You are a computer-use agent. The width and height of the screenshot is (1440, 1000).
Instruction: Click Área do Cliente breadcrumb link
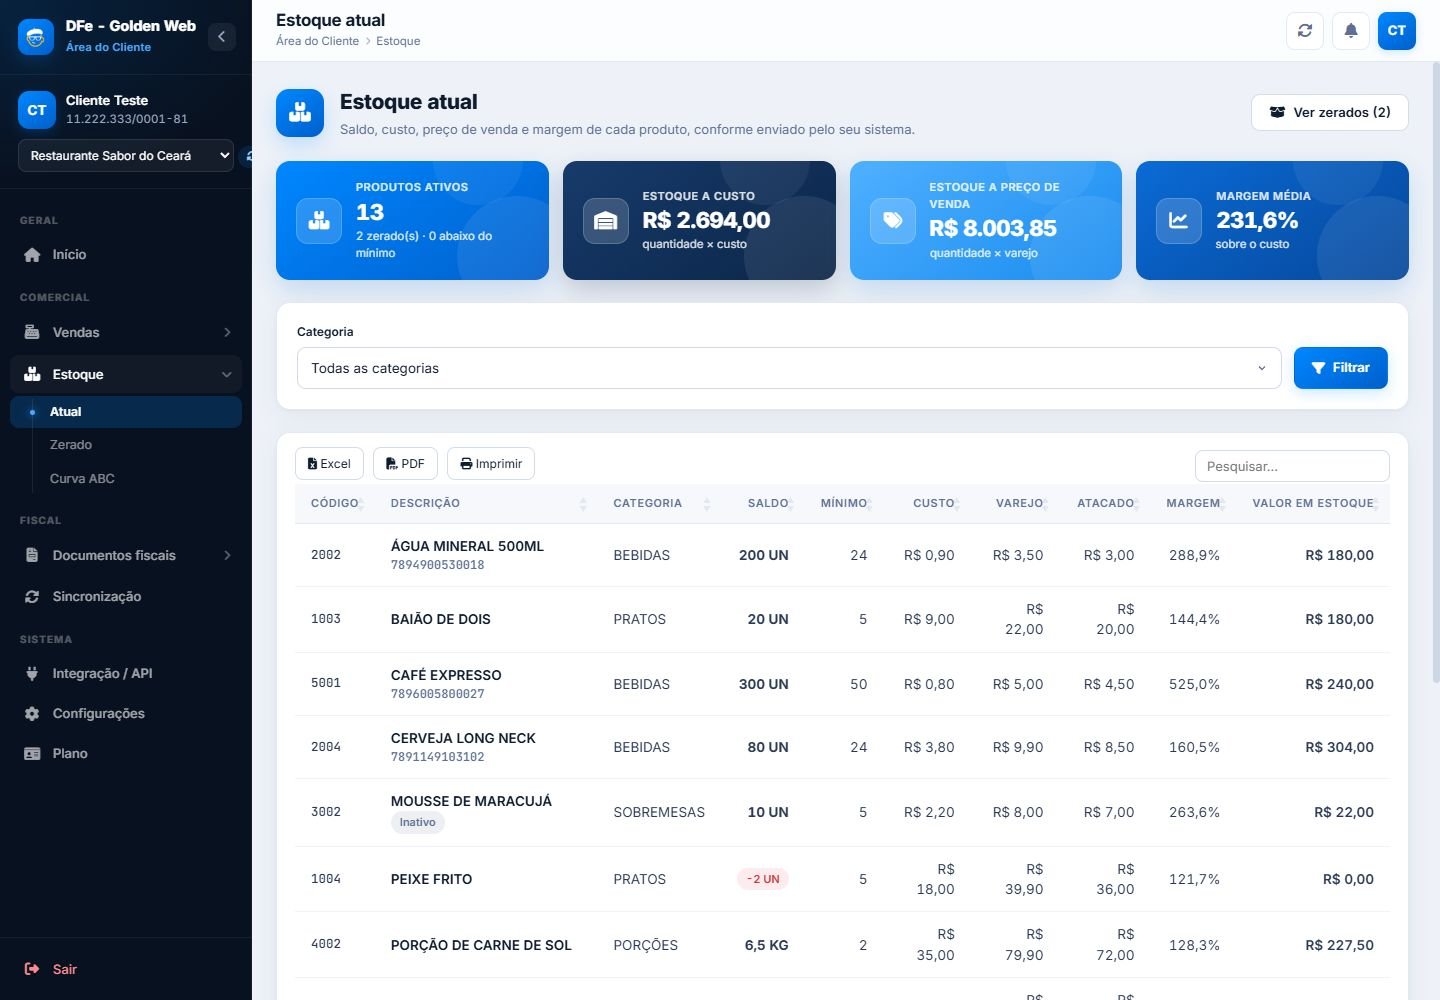pos(317,41)
